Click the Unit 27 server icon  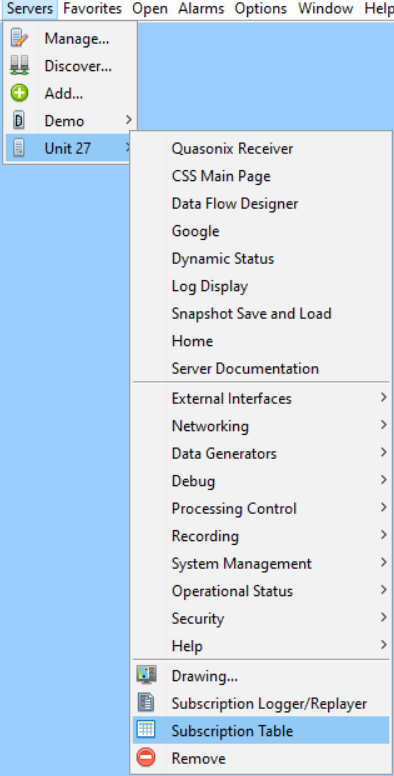(x=19, y=148)
